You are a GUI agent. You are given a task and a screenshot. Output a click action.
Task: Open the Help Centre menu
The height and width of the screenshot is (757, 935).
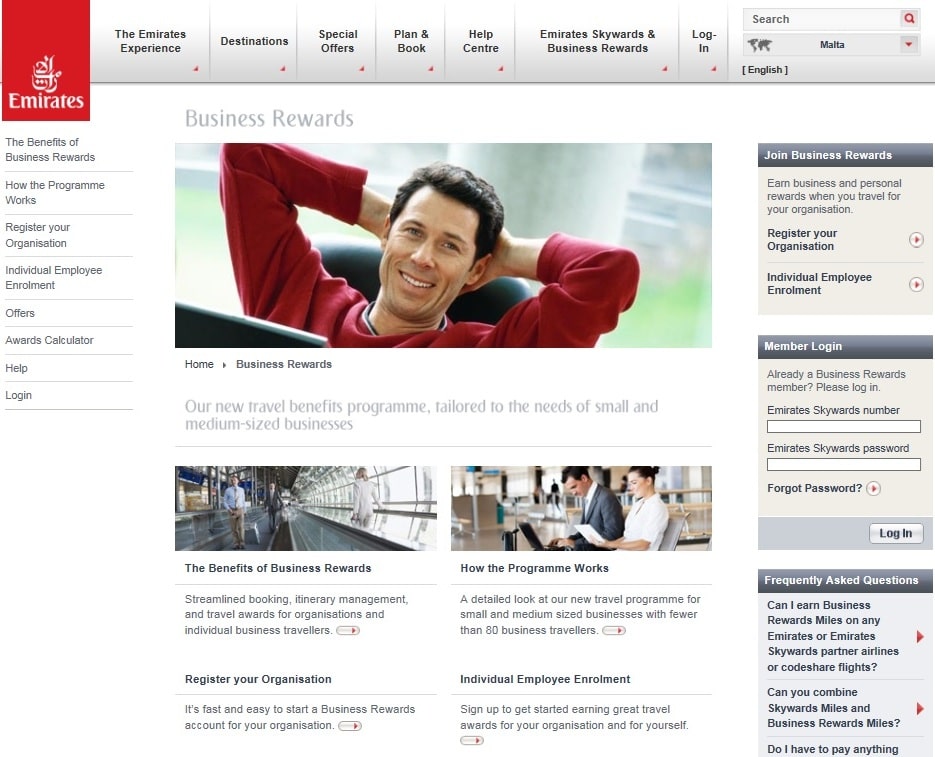pos(480,41)
